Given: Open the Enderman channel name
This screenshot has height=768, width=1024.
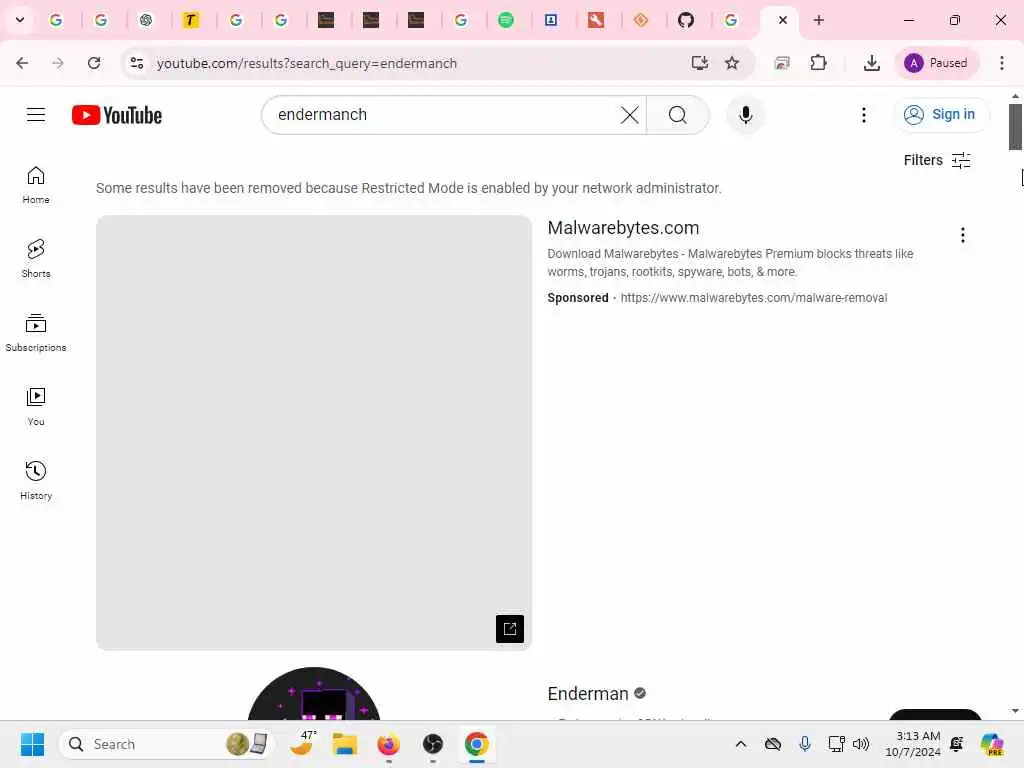Looking at the screenshot, I should click(x=588, y=694).
